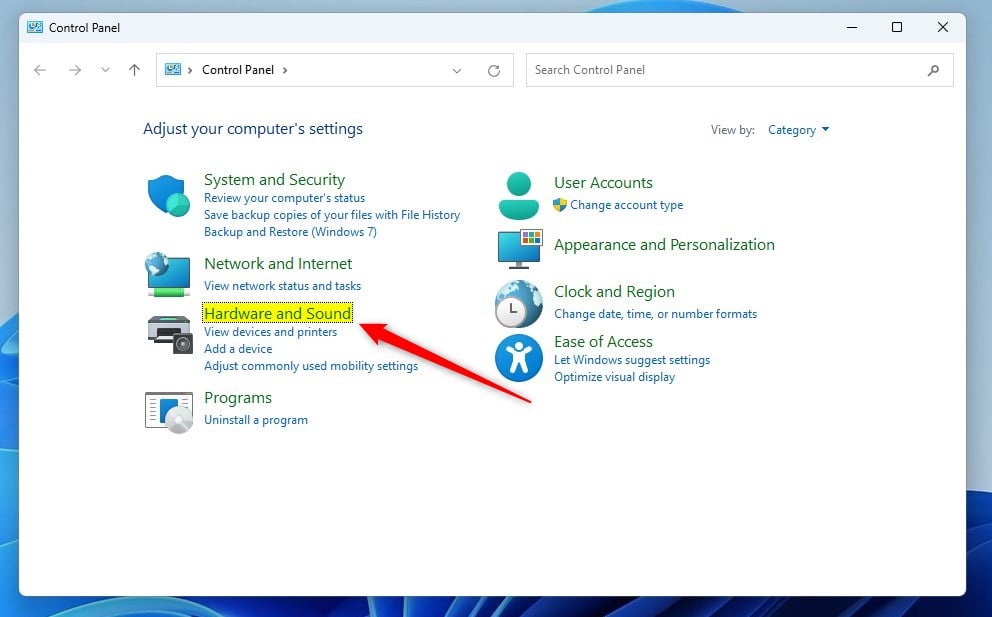The image size is (992, 617).
Task: Maximize the Control Panel window
Action: coord(896,27)
